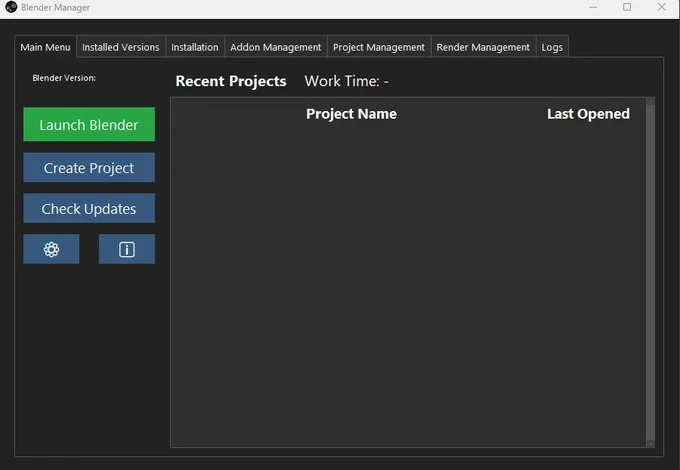Click the Blender Version label
680x470 pixels.
click(64, 78)
